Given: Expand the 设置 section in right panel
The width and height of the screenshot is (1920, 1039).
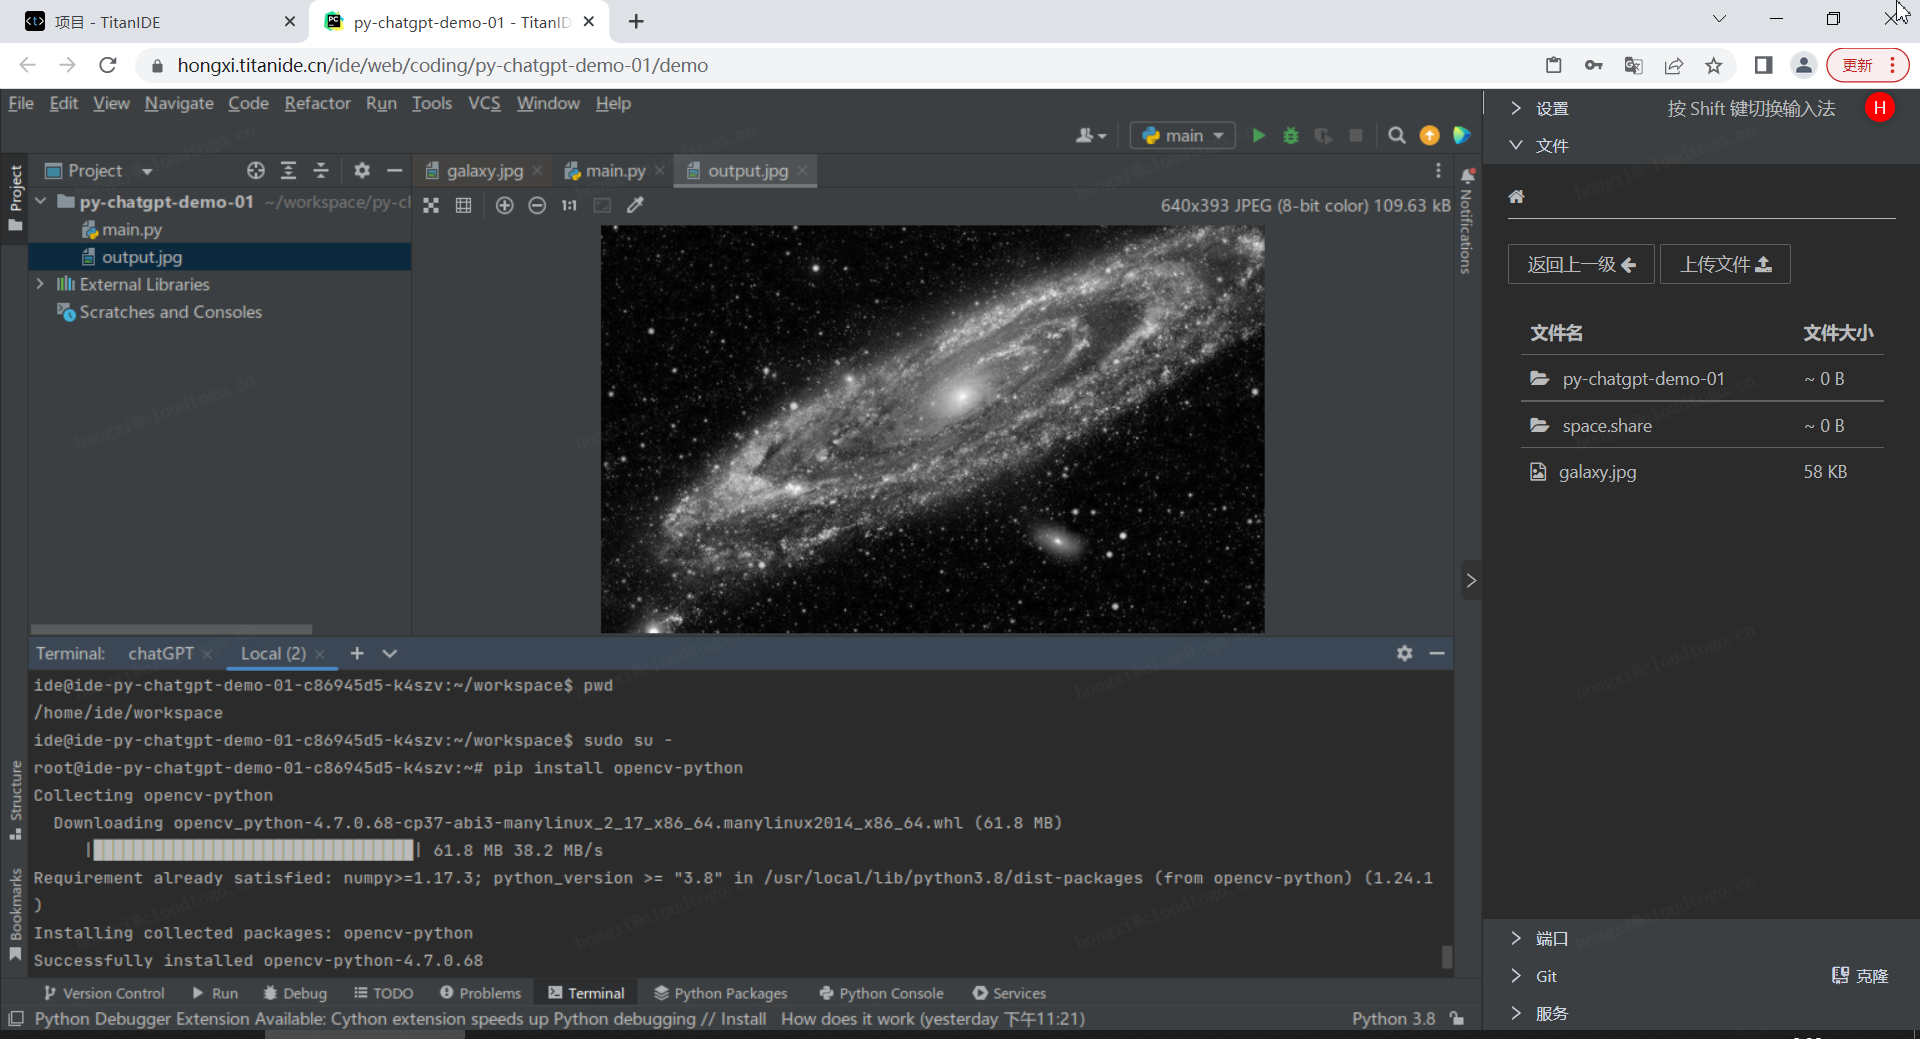Looking at the screenshot, I should tap(1516, 109).
